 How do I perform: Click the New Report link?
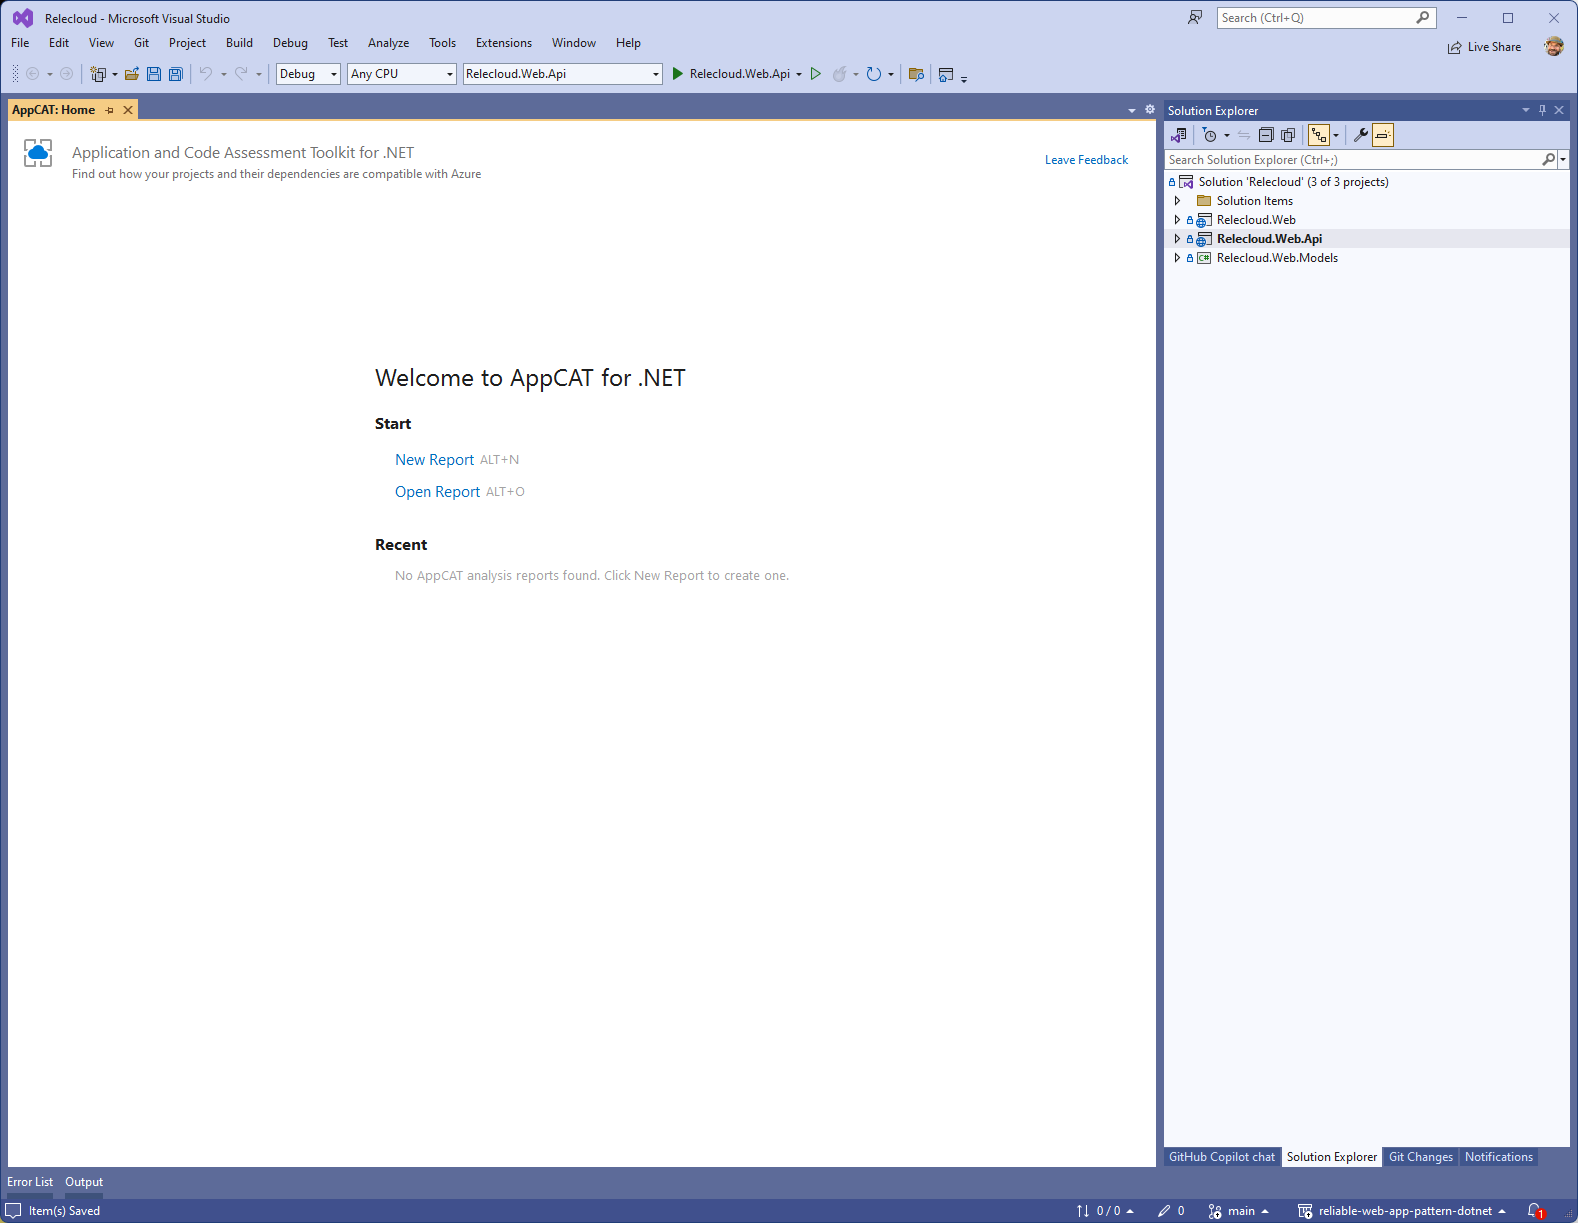(x=434, y=460)
